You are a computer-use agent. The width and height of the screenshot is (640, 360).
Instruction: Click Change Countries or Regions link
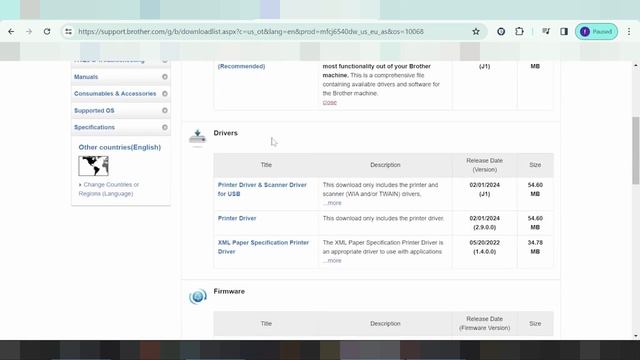[109, 189]
